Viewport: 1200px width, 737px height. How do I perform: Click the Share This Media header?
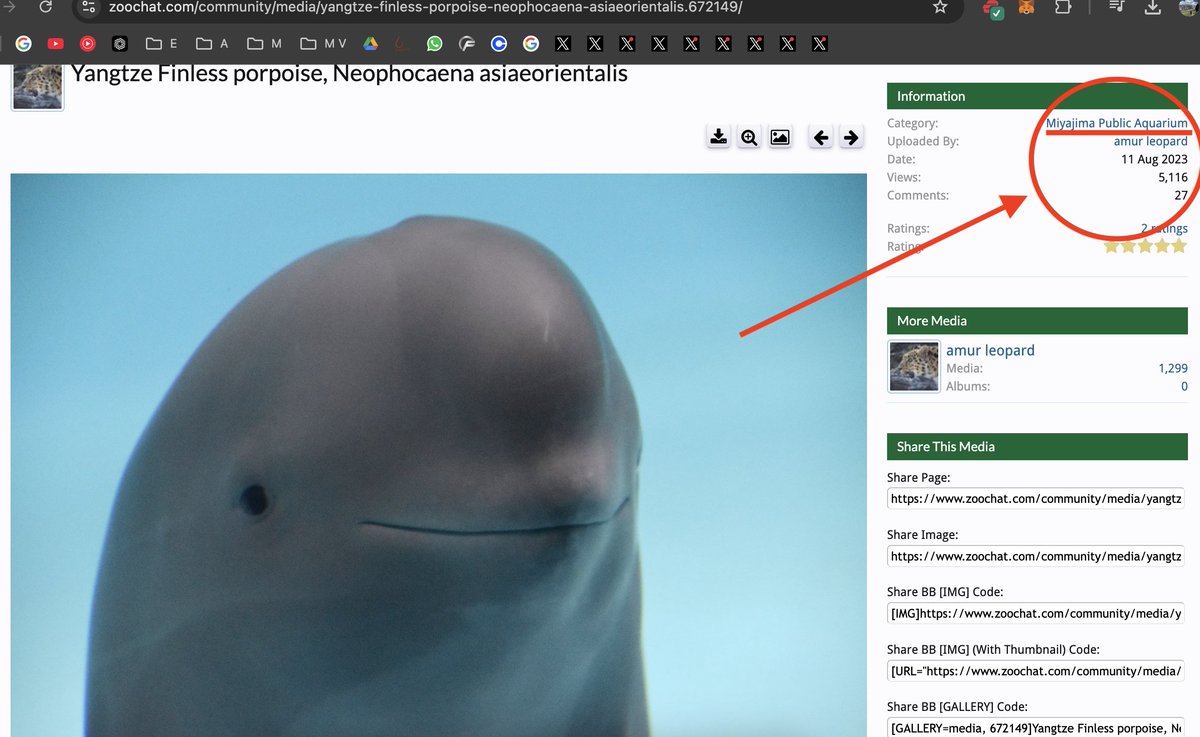pyautogui.click(x=1038, y=447)
